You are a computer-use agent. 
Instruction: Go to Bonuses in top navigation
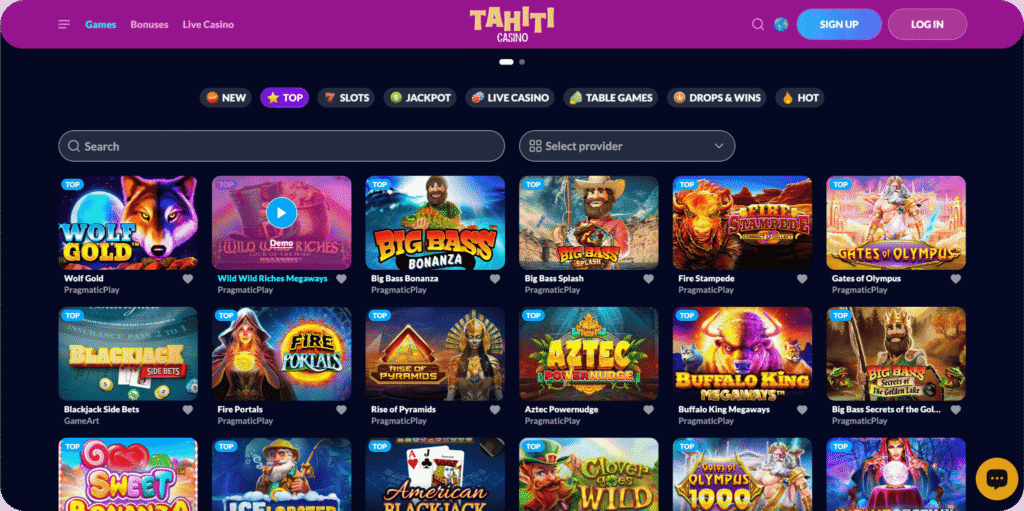click(149, 25)
